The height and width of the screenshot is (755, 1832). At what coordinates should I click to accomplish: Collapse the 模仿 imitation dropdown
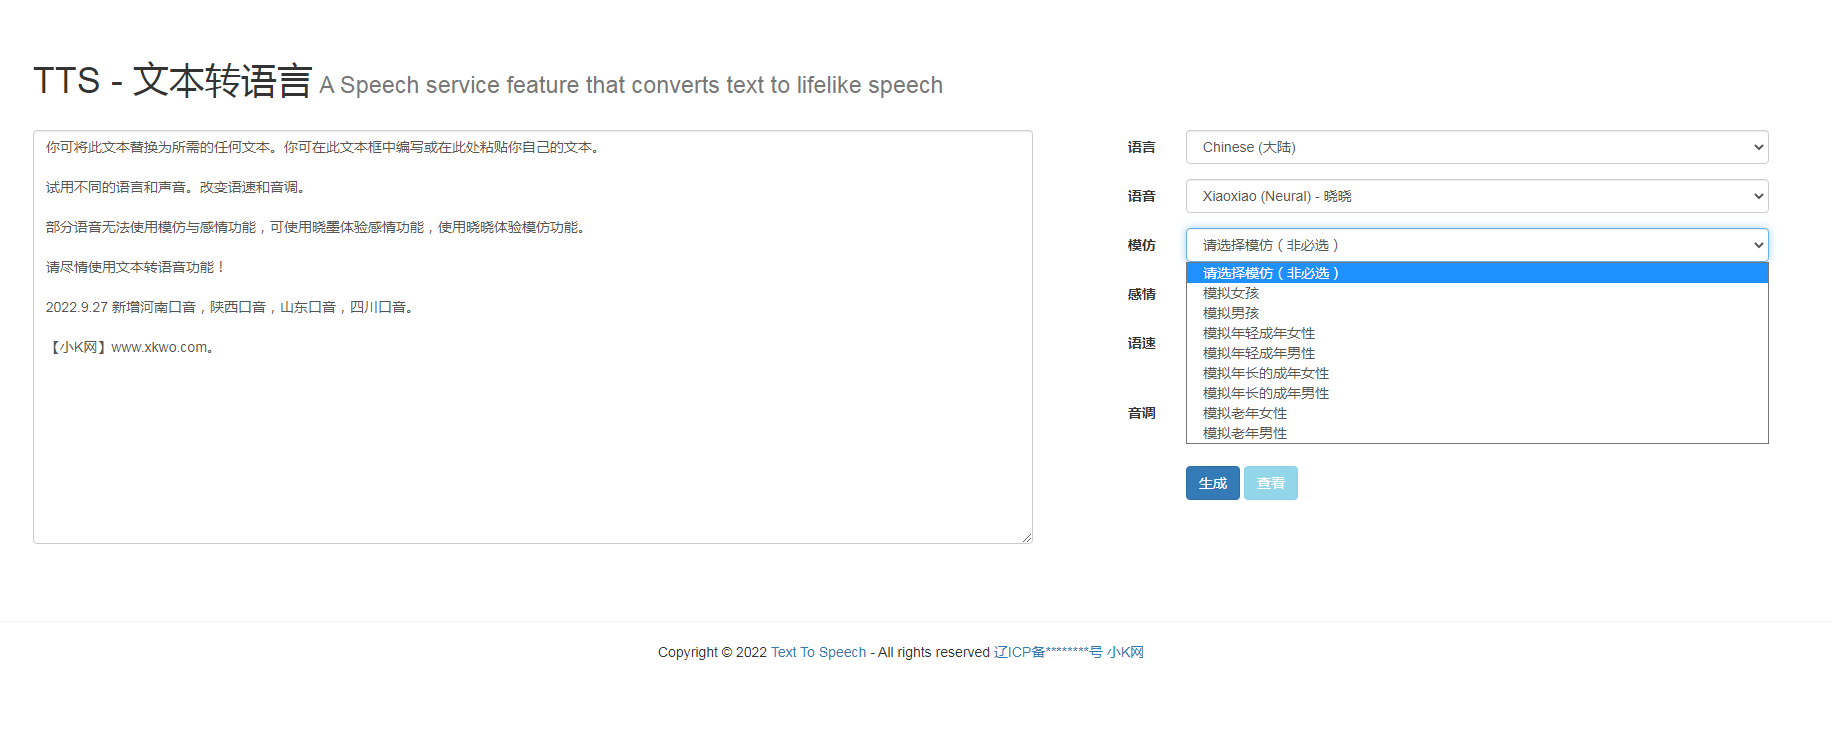pyautogui.click(x=1476, y=245)
